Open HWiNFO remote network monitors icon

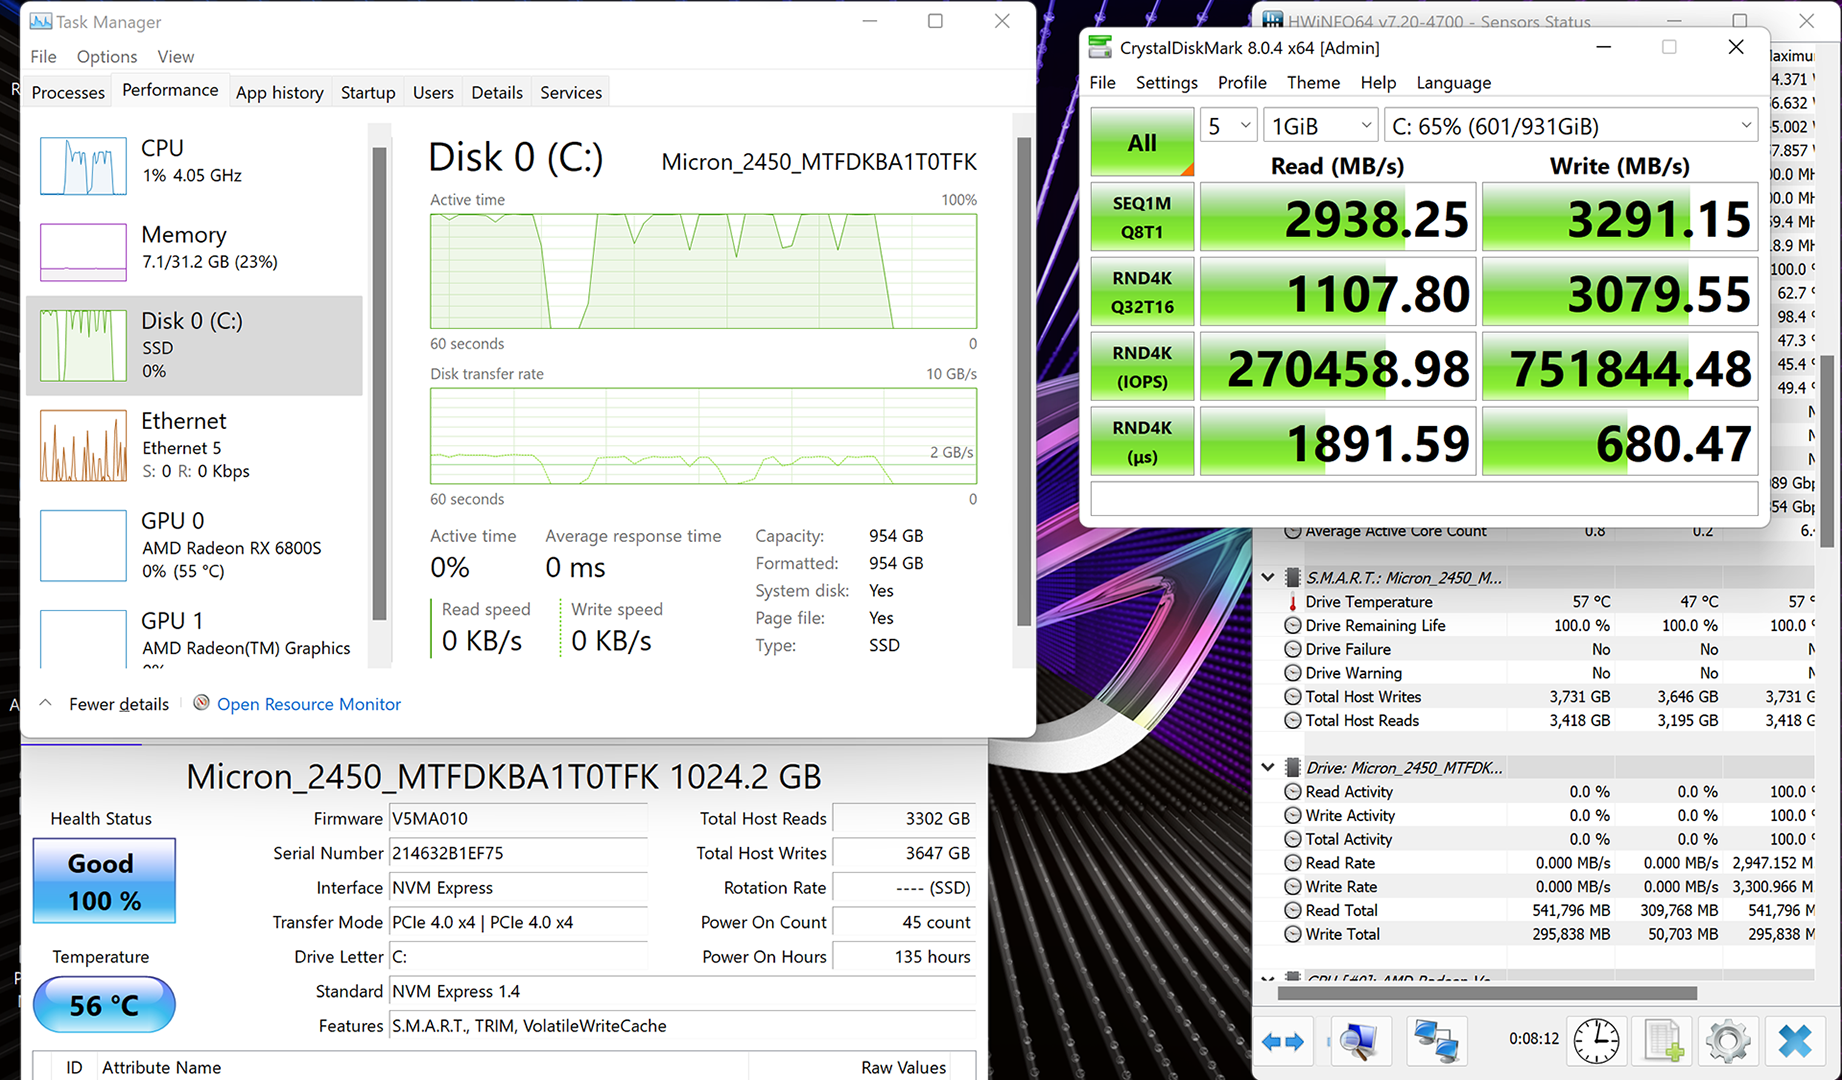click(x=1435, y=1041)
